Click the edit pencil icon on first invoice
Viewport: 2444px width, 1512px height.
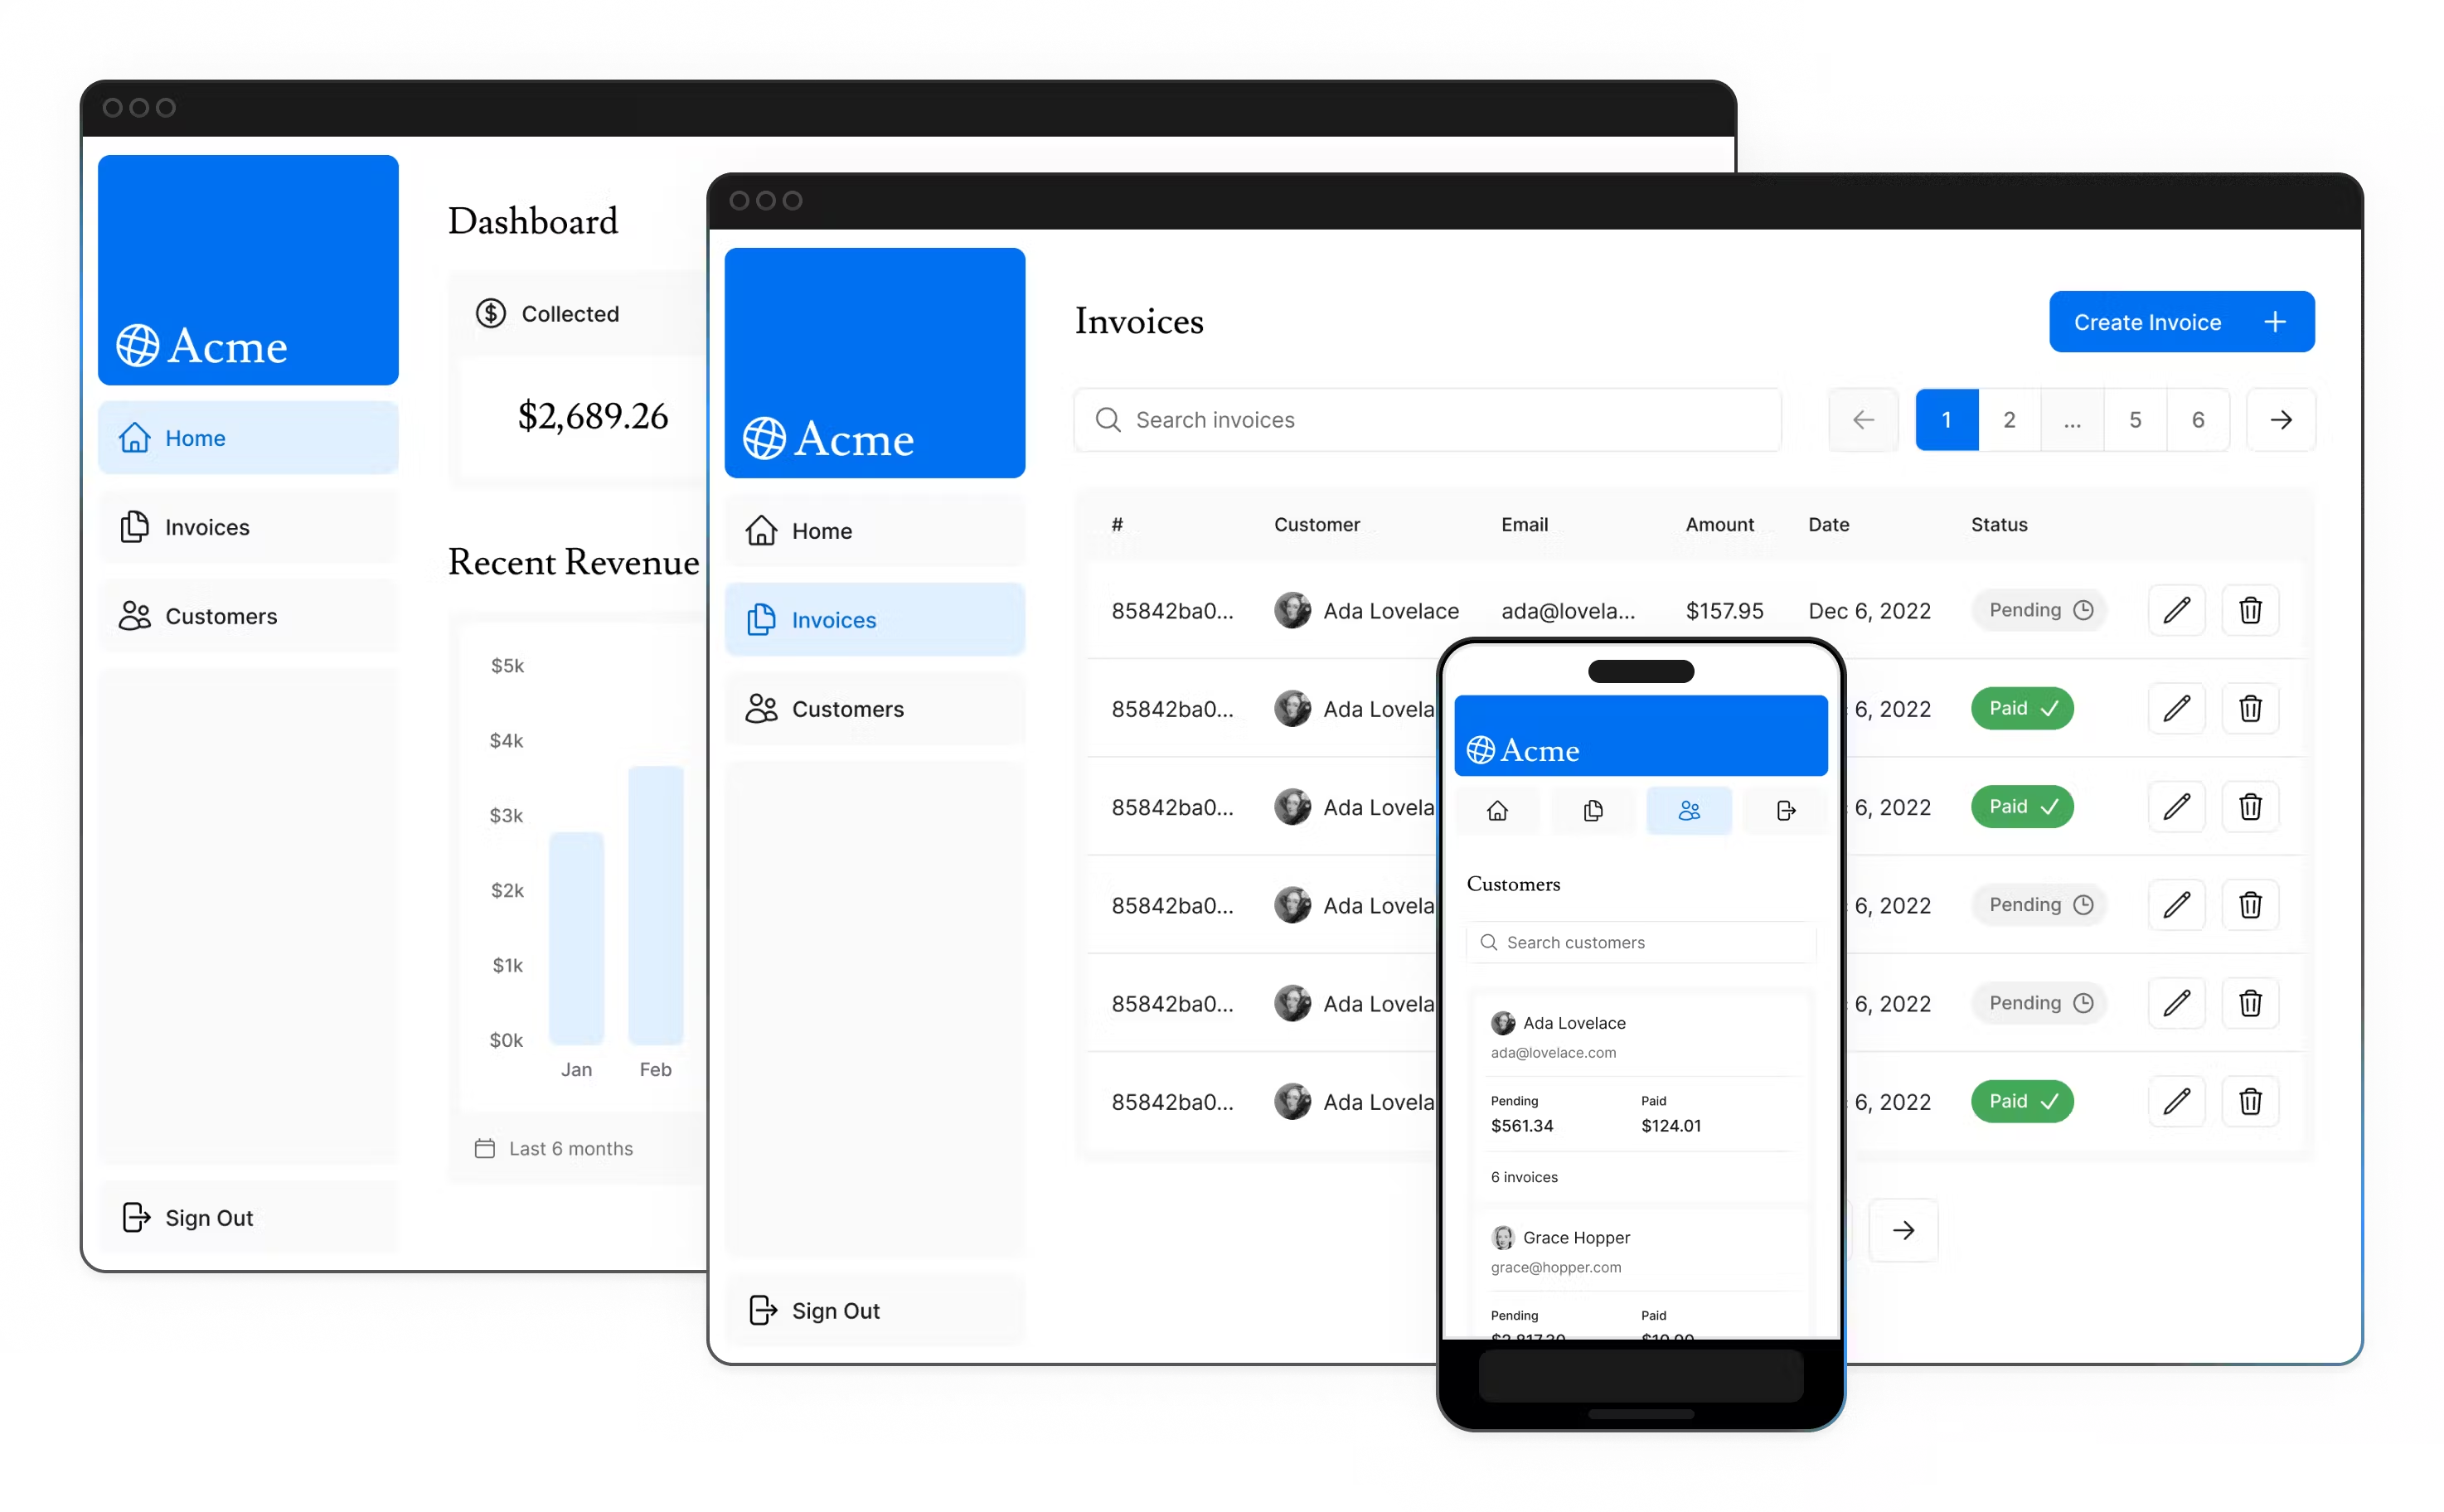(2175, 609)
